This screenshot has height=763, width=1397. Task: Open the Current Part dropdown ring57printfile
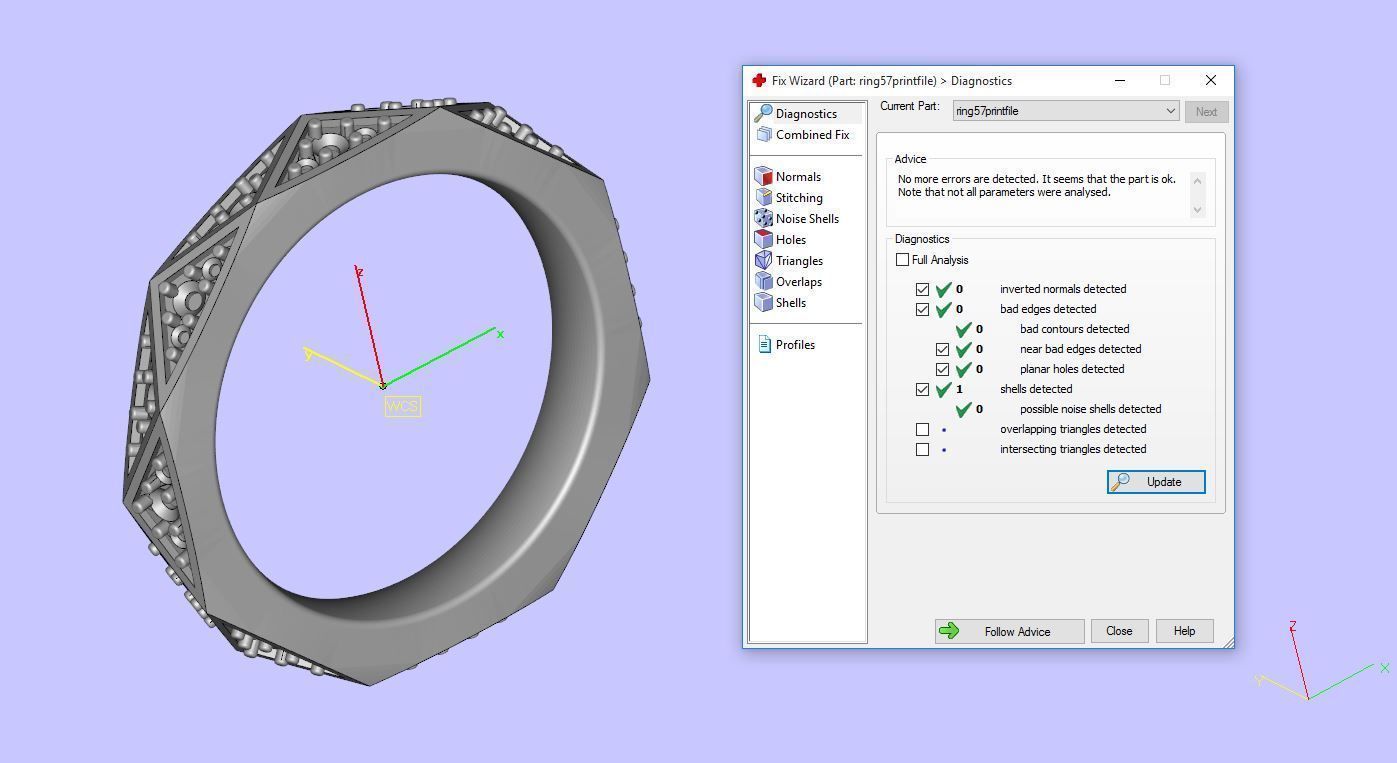[x=1066, y=111]
